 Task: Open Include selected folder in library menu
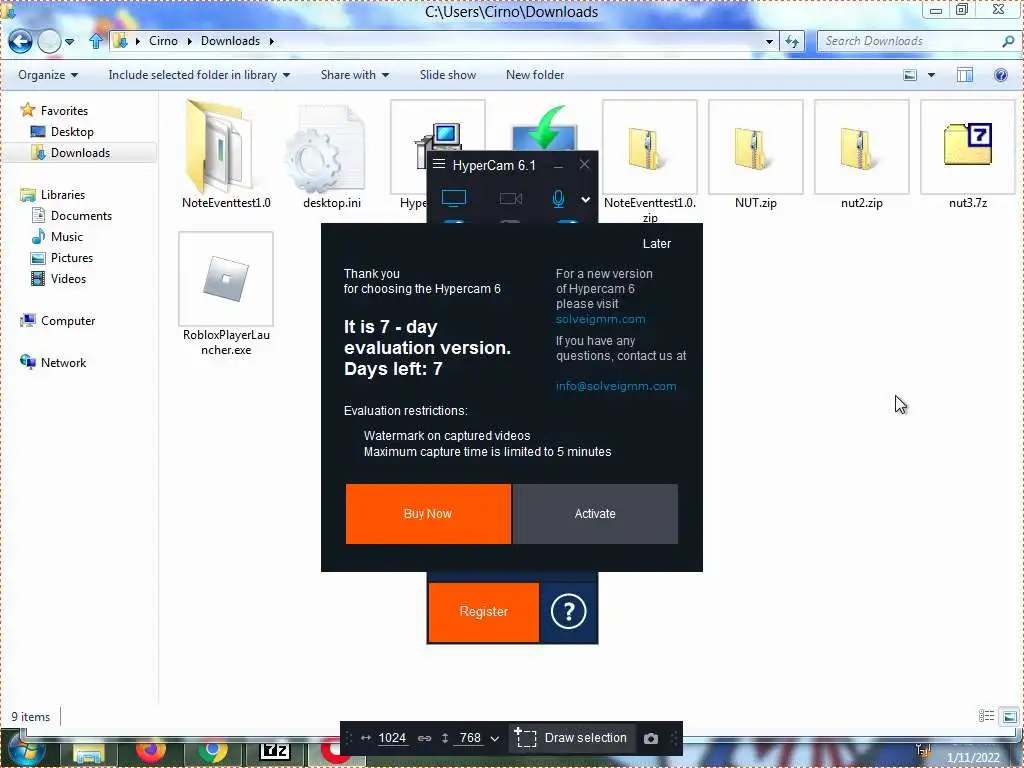click(199, 75)
